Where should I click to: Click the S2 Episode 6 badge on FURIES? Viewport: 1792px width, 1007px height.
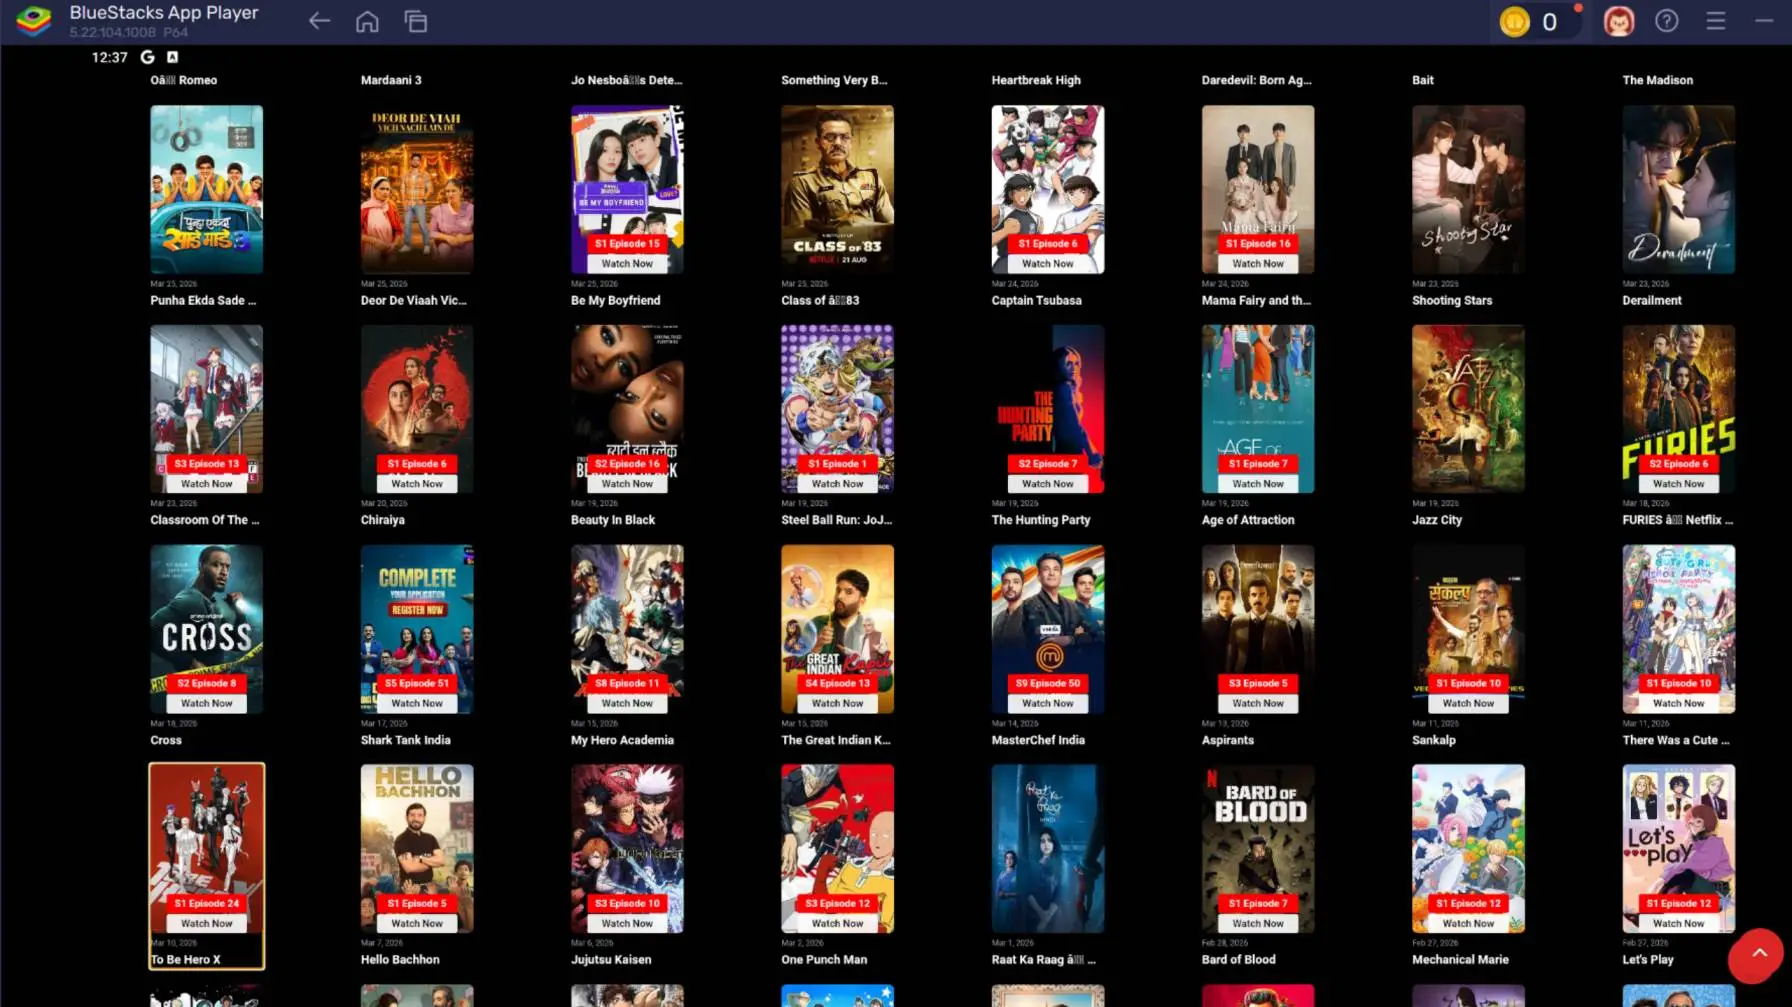click(1678, 463)
